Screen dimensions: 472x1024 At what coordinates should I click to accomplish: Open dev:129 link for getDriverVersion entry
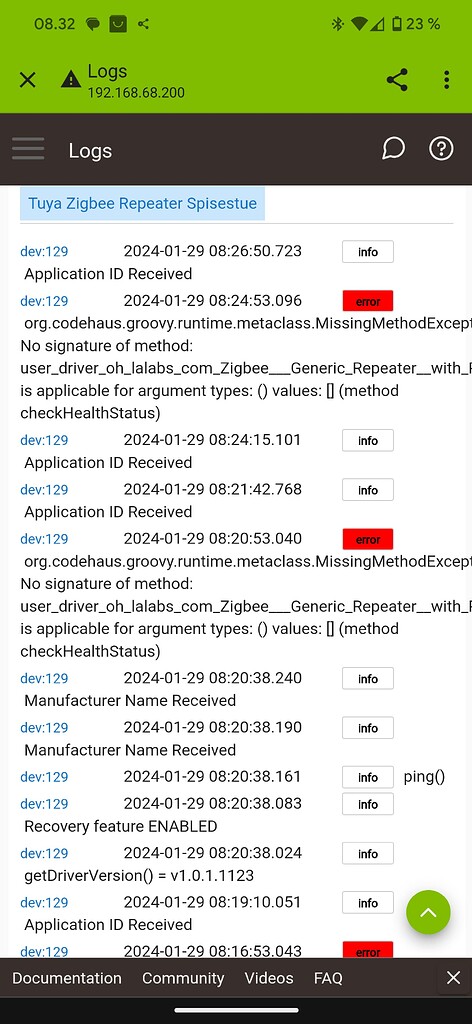pos(44,853)
